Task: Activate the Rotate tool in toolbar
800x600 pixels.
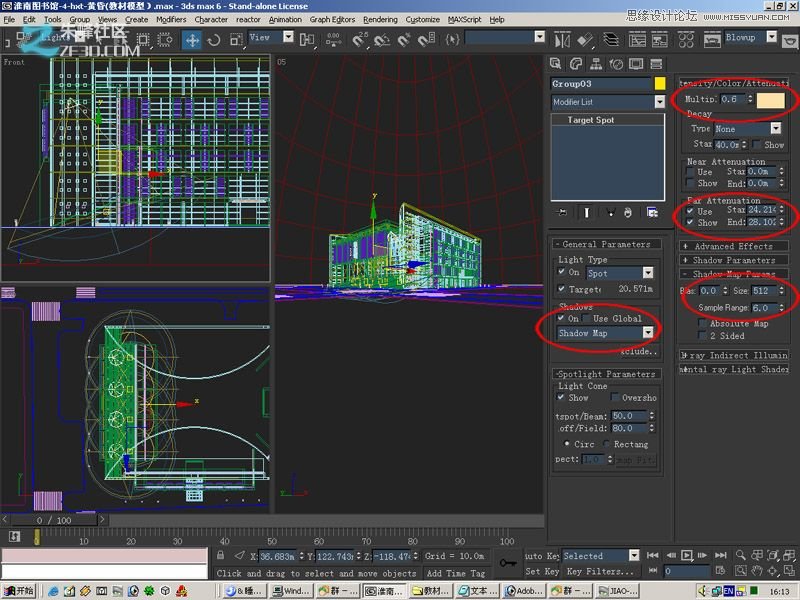Action: pos(214,40)
